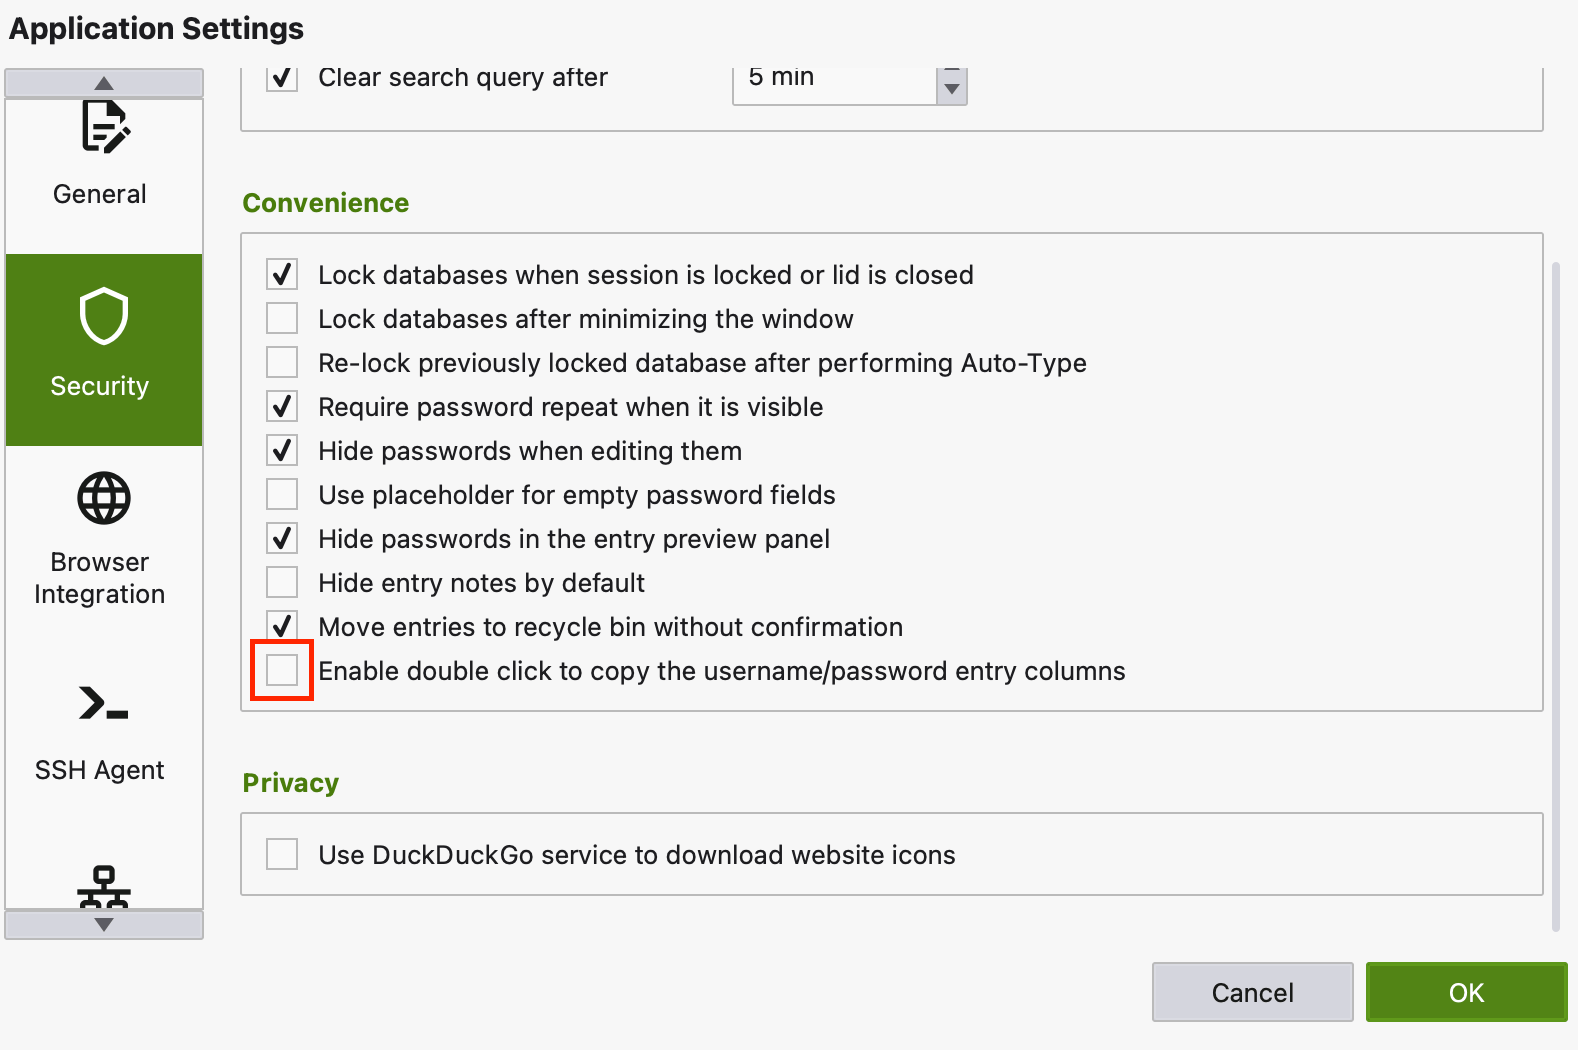The width and height of the screenshot is (1578, 1050).
Task: Click the 5 min timeout value field
Action: coord(835,80)
